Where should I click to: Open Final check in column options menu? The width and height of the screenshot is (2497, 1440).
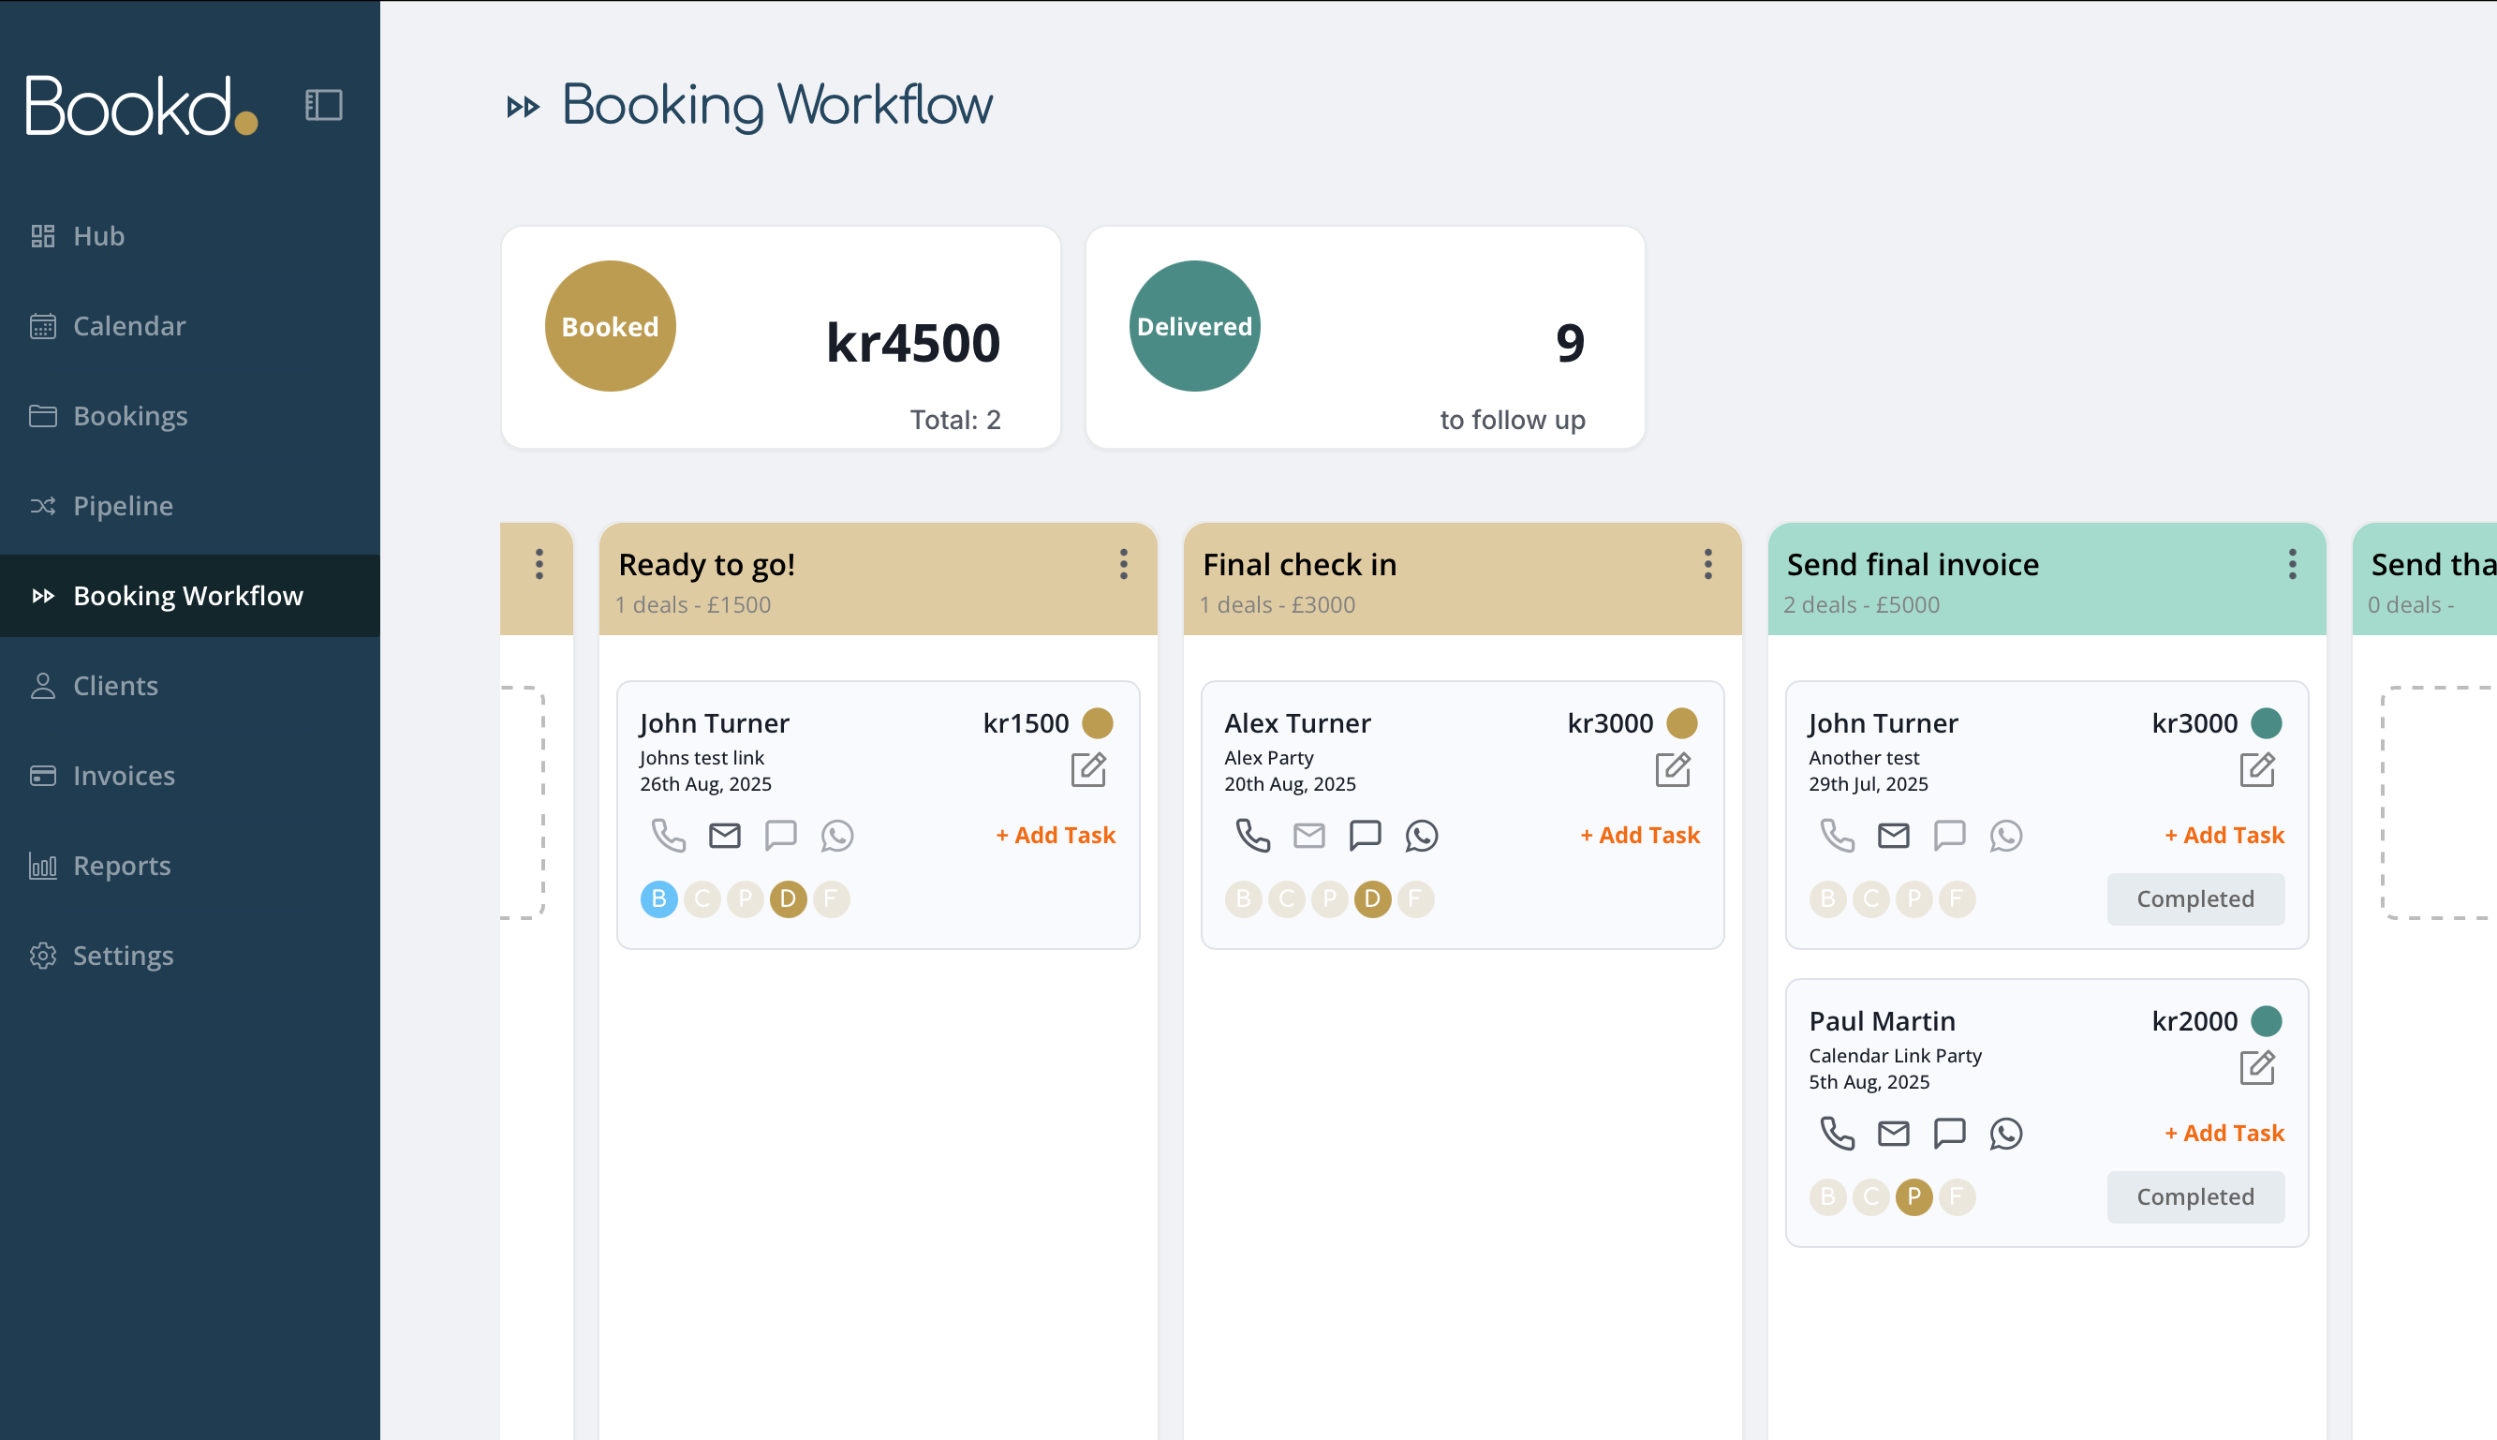(1707, 564)
